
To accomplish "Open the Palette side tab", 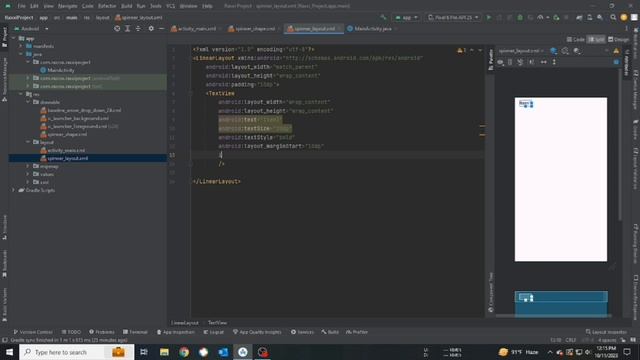I will [x=491, y=60].
